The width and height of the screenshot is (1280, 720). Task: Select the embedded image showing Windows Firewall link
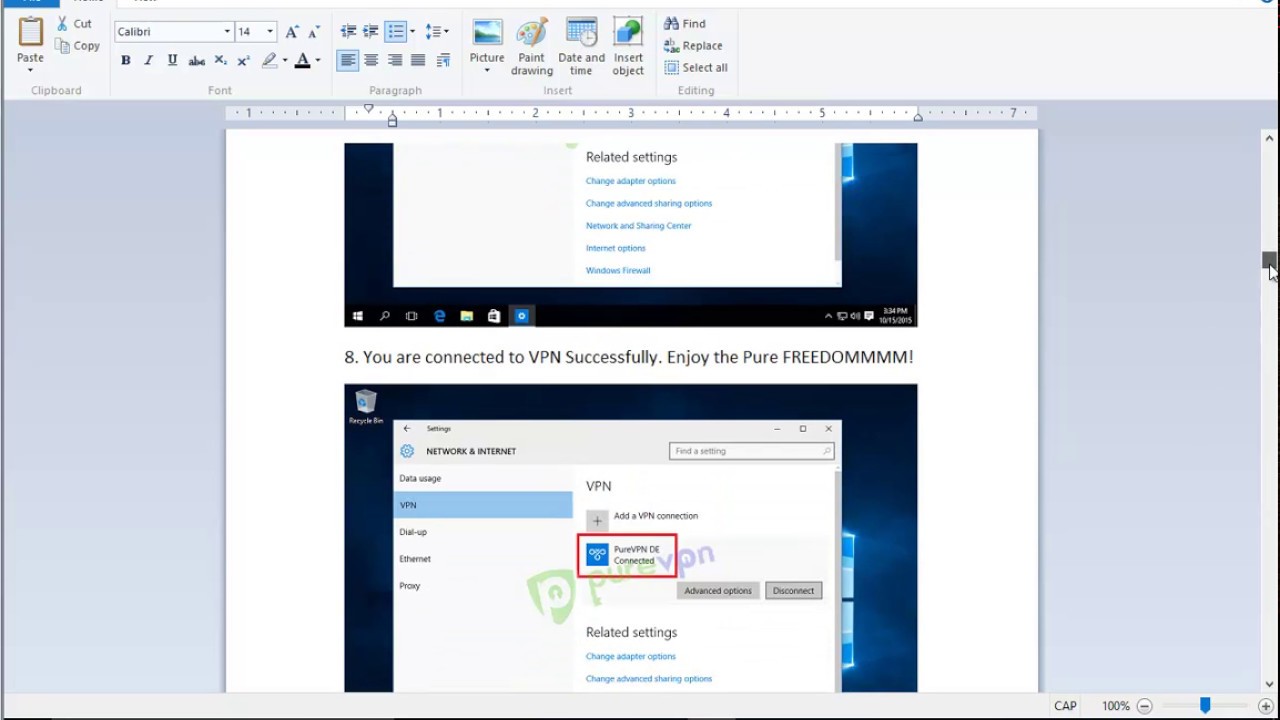[x=631, y=235]
